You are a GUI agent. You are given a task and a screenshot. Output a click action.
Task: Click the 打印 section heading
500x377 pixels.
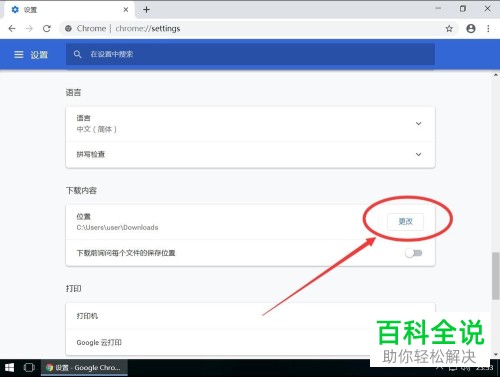[74, 288]
